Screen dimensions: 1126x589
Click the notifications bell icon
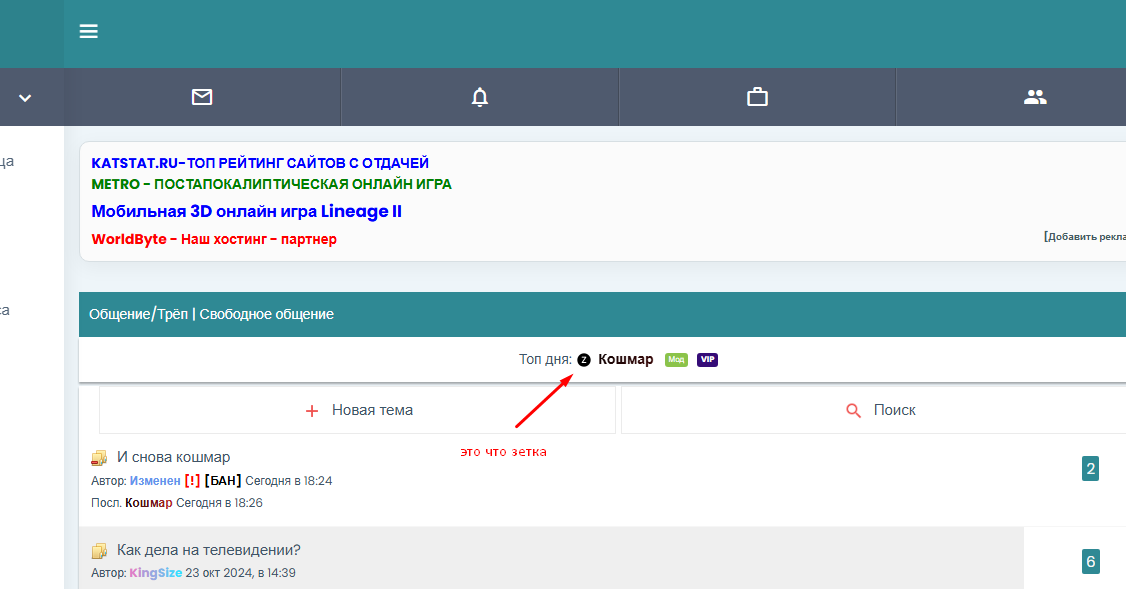pyautogui.click(x=480, y=97)
